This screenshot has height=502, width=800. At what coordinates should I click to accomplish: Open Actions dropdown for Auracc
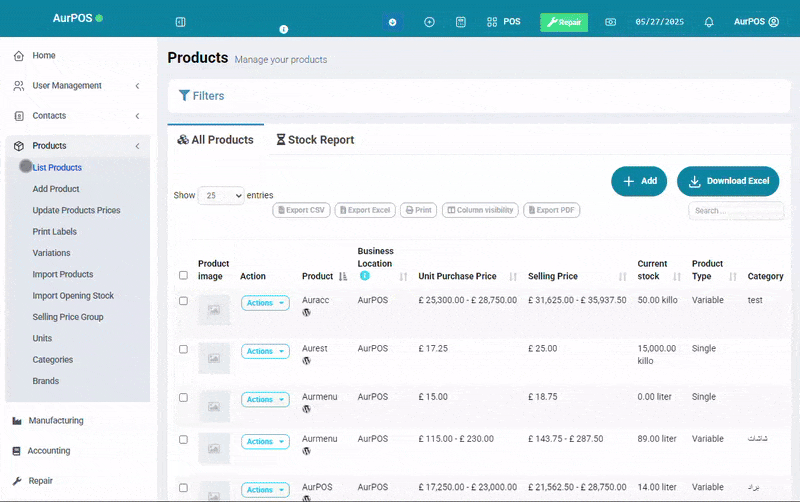coord(265,303)
